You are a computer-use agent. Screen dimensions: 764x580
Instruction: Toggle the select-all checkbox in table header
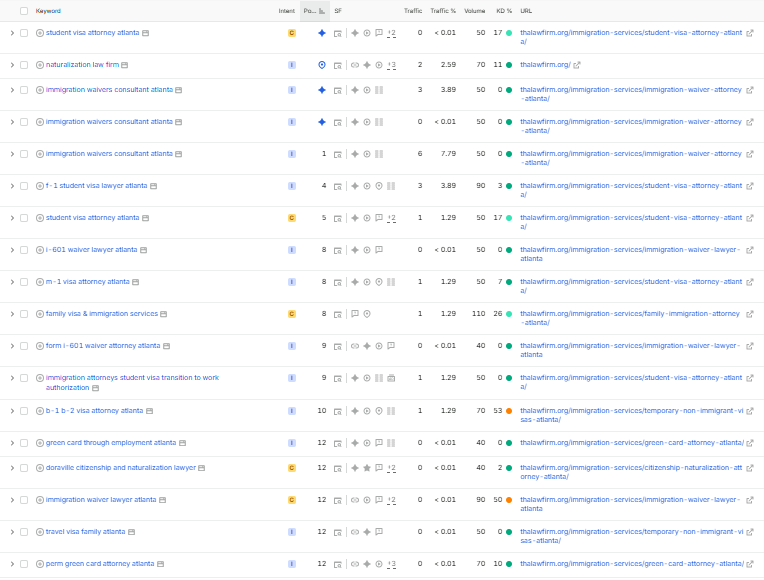[x=24, y=11]
